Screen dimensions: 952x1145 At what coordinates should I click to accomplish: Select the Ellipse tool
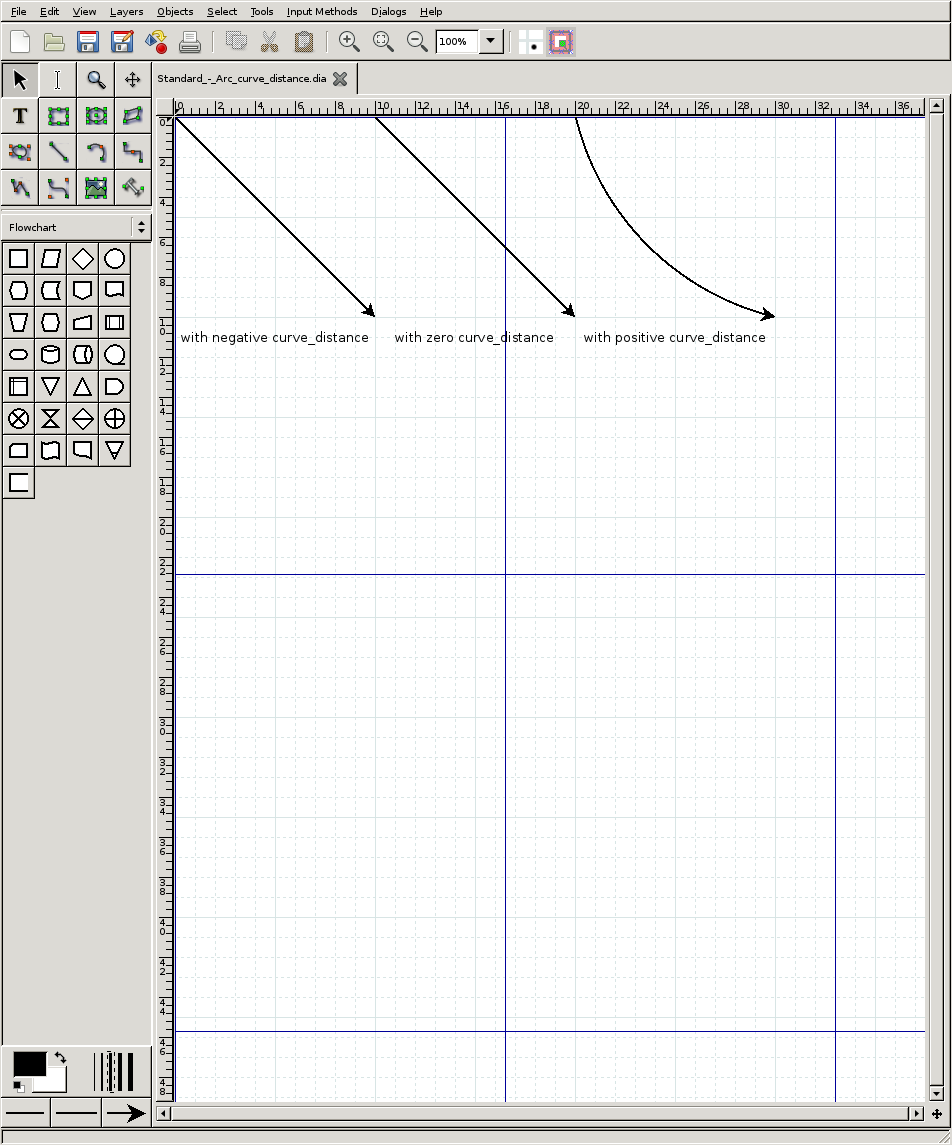tap(96, 116)
